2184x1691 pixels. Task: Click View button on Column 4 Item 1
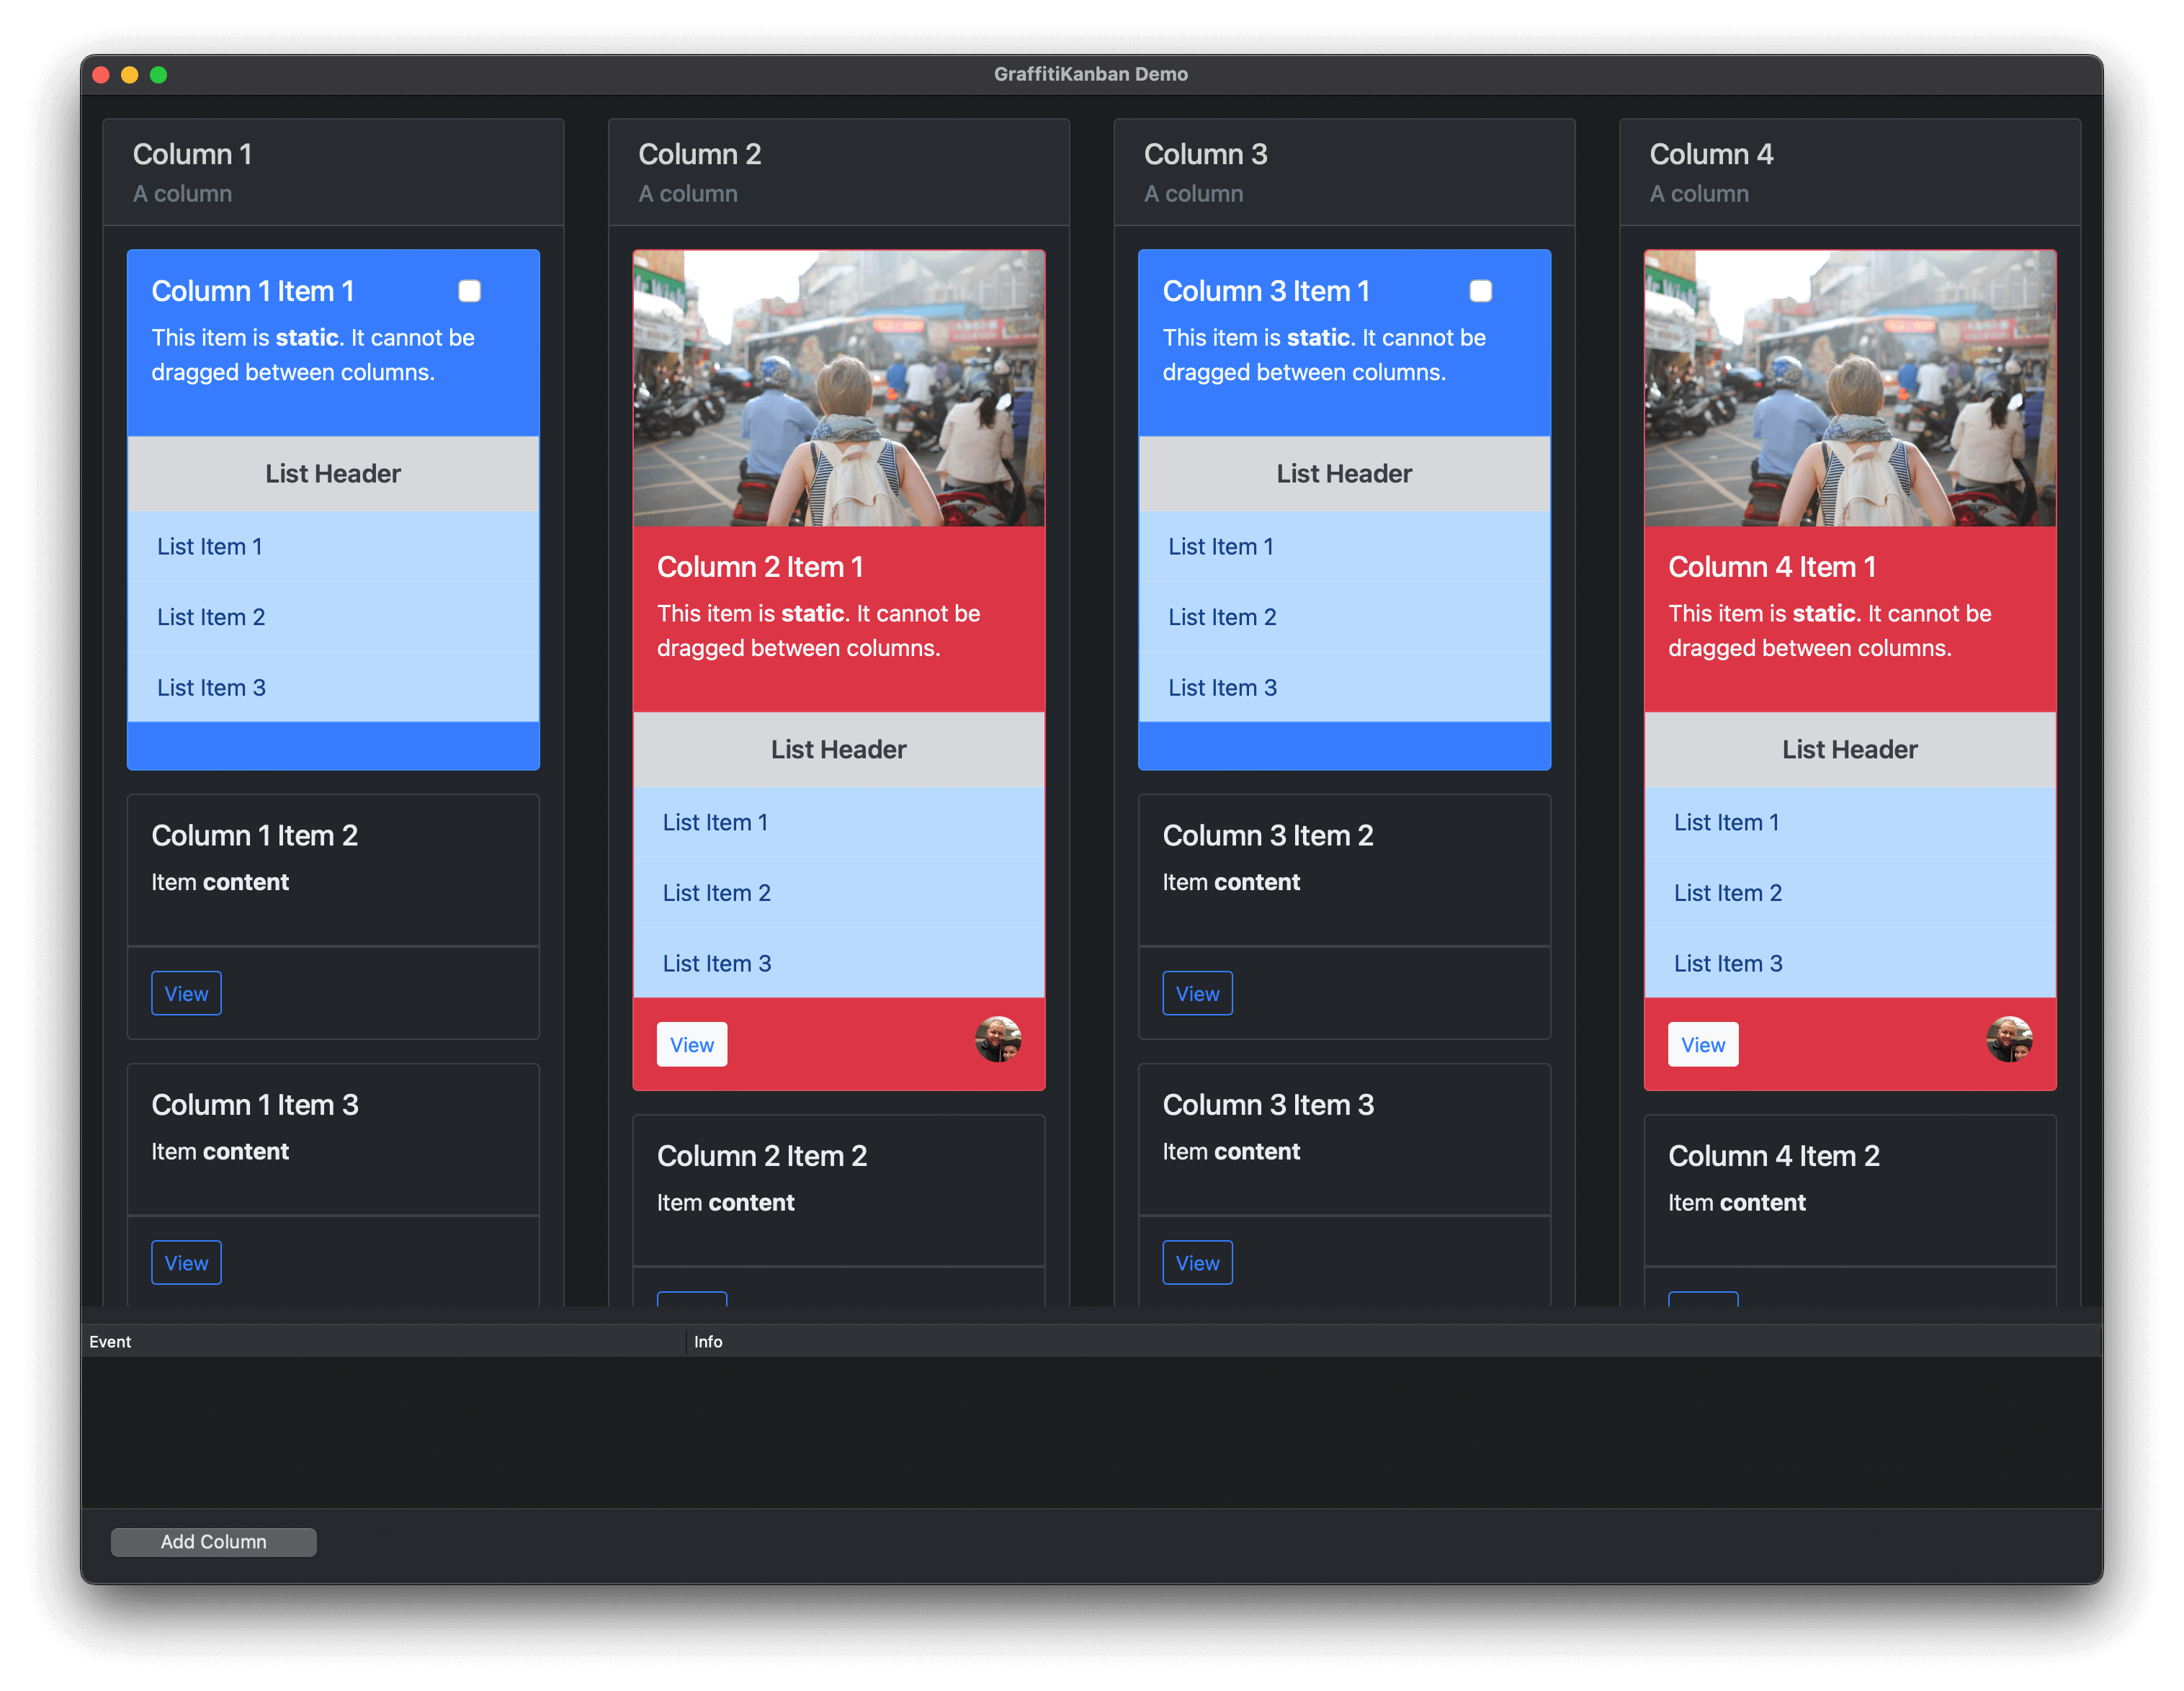(x=1702, y=1044)
